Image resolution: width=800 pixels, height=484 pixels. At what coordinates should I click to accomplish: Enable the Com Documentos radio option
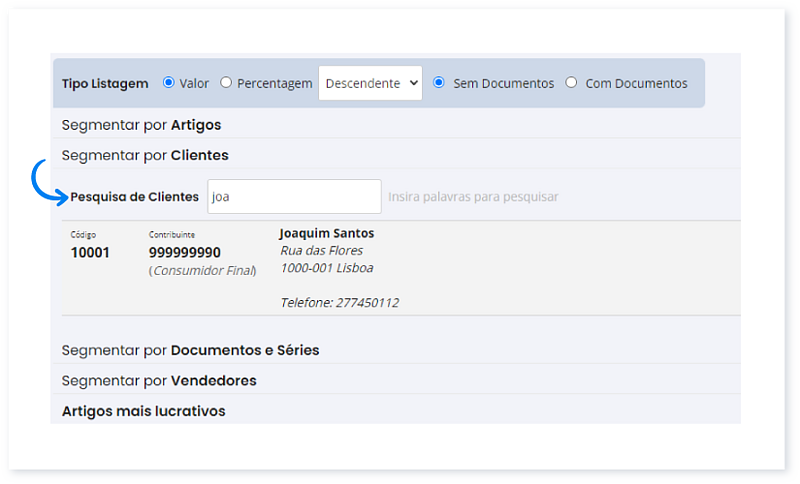point(571,83)
